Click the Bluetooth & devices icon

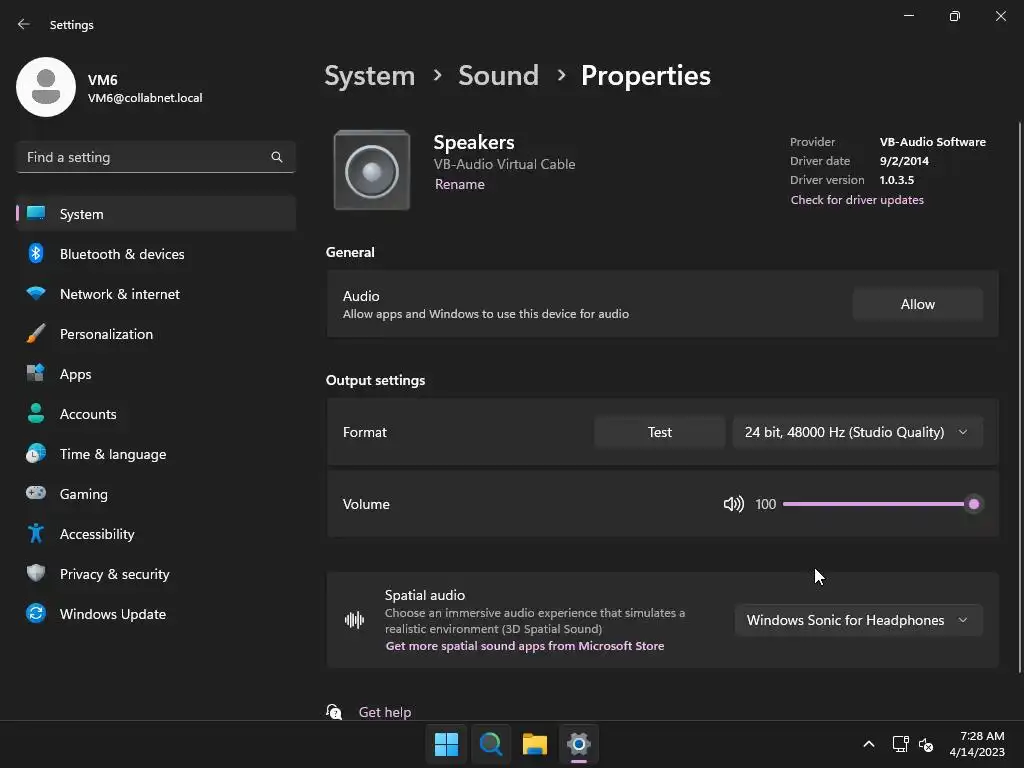pos(36,254)
